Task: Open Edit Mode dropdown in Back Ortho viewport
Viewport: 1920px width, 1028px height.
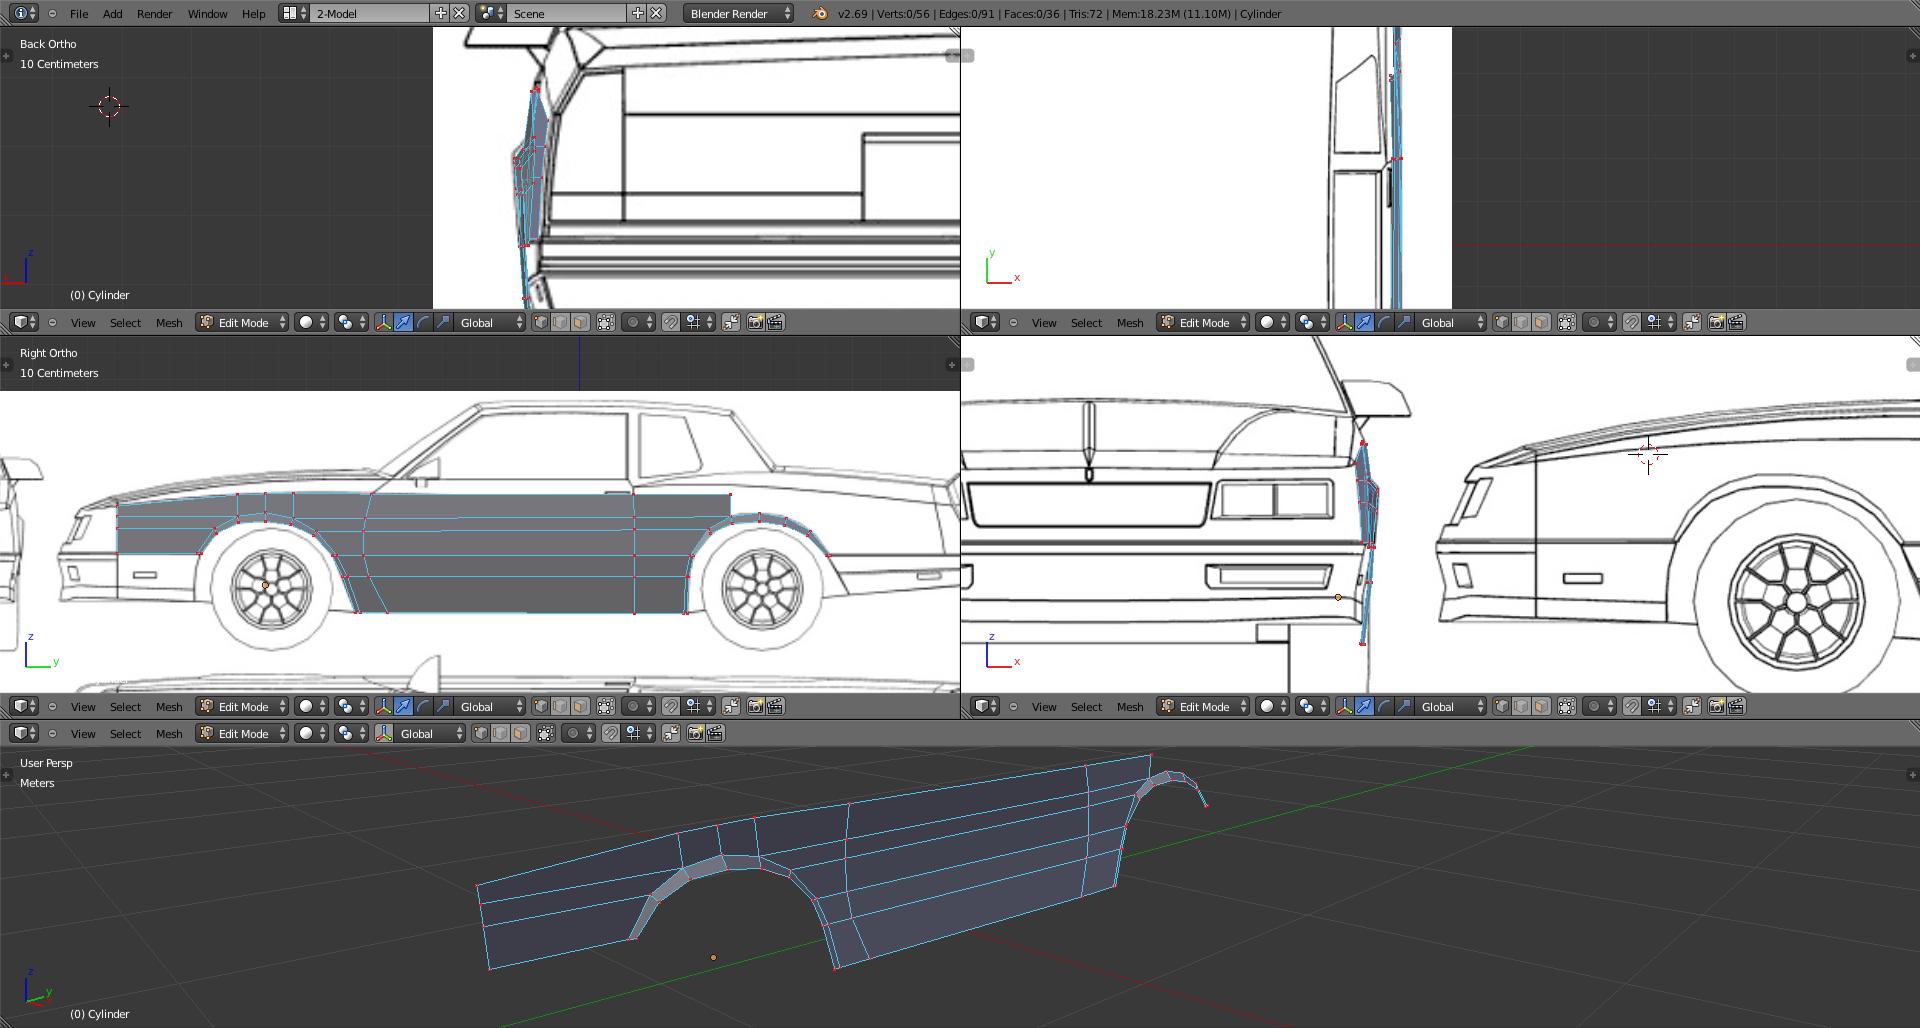Action: click(242, 322)
